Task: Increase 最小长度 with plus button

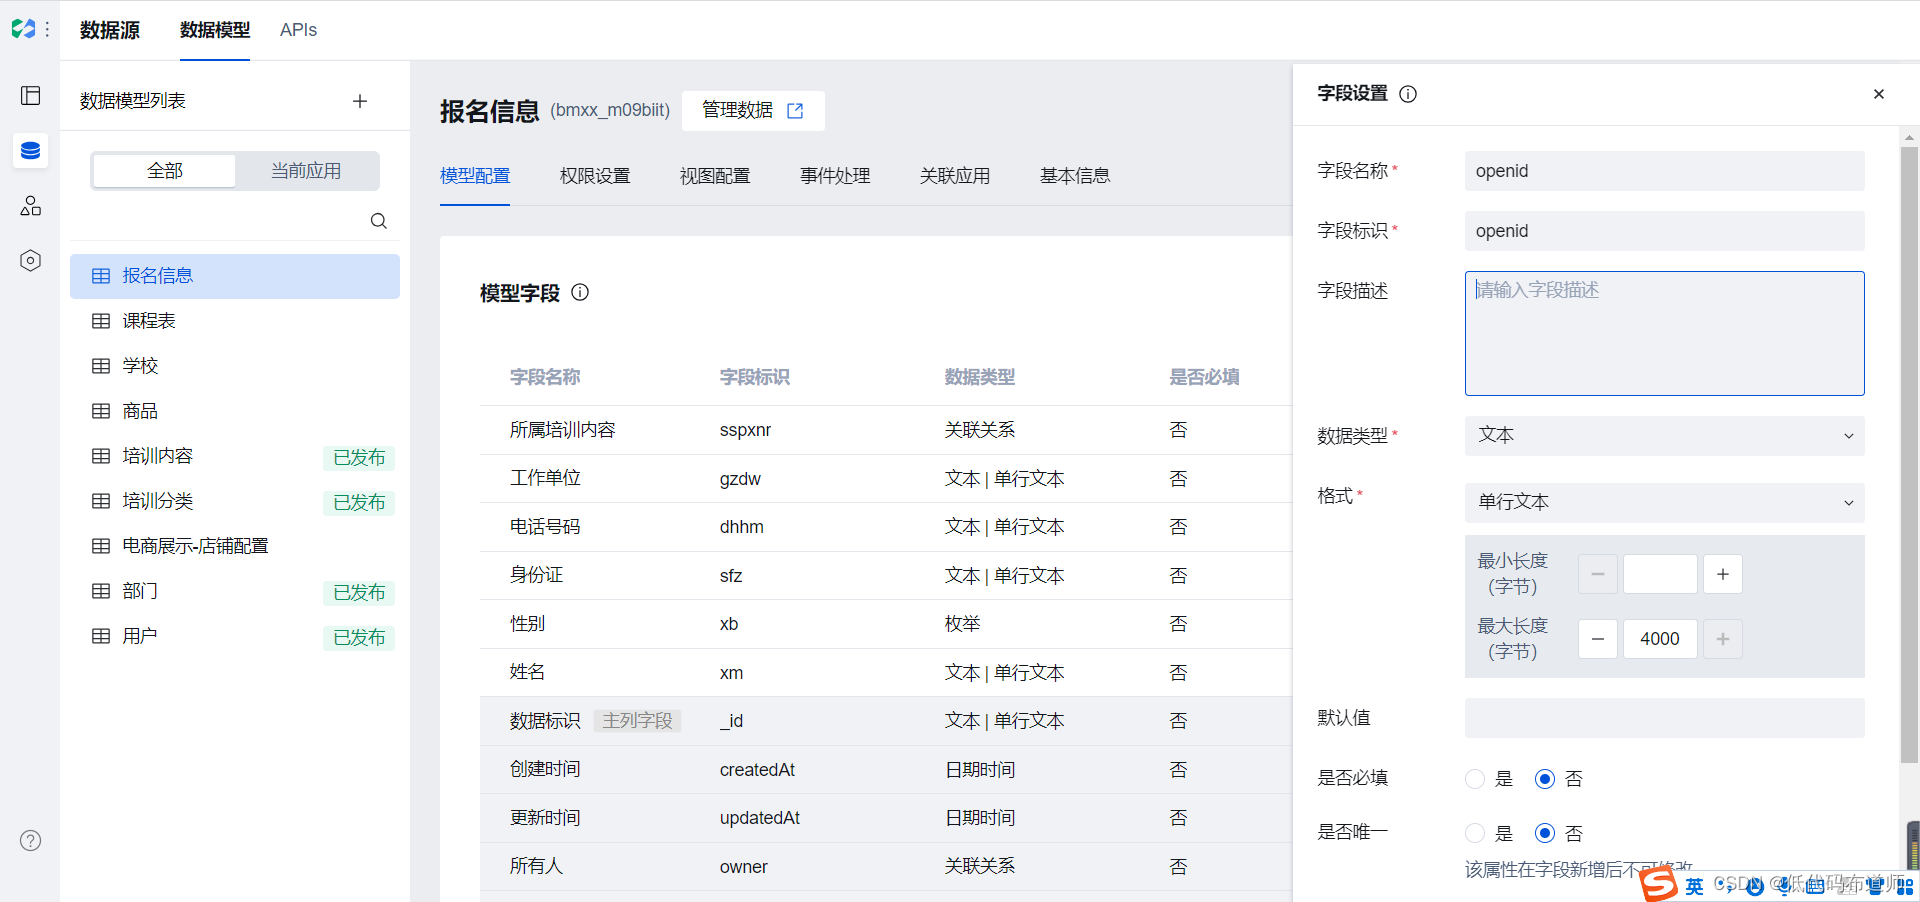Action: point(1723,574)
